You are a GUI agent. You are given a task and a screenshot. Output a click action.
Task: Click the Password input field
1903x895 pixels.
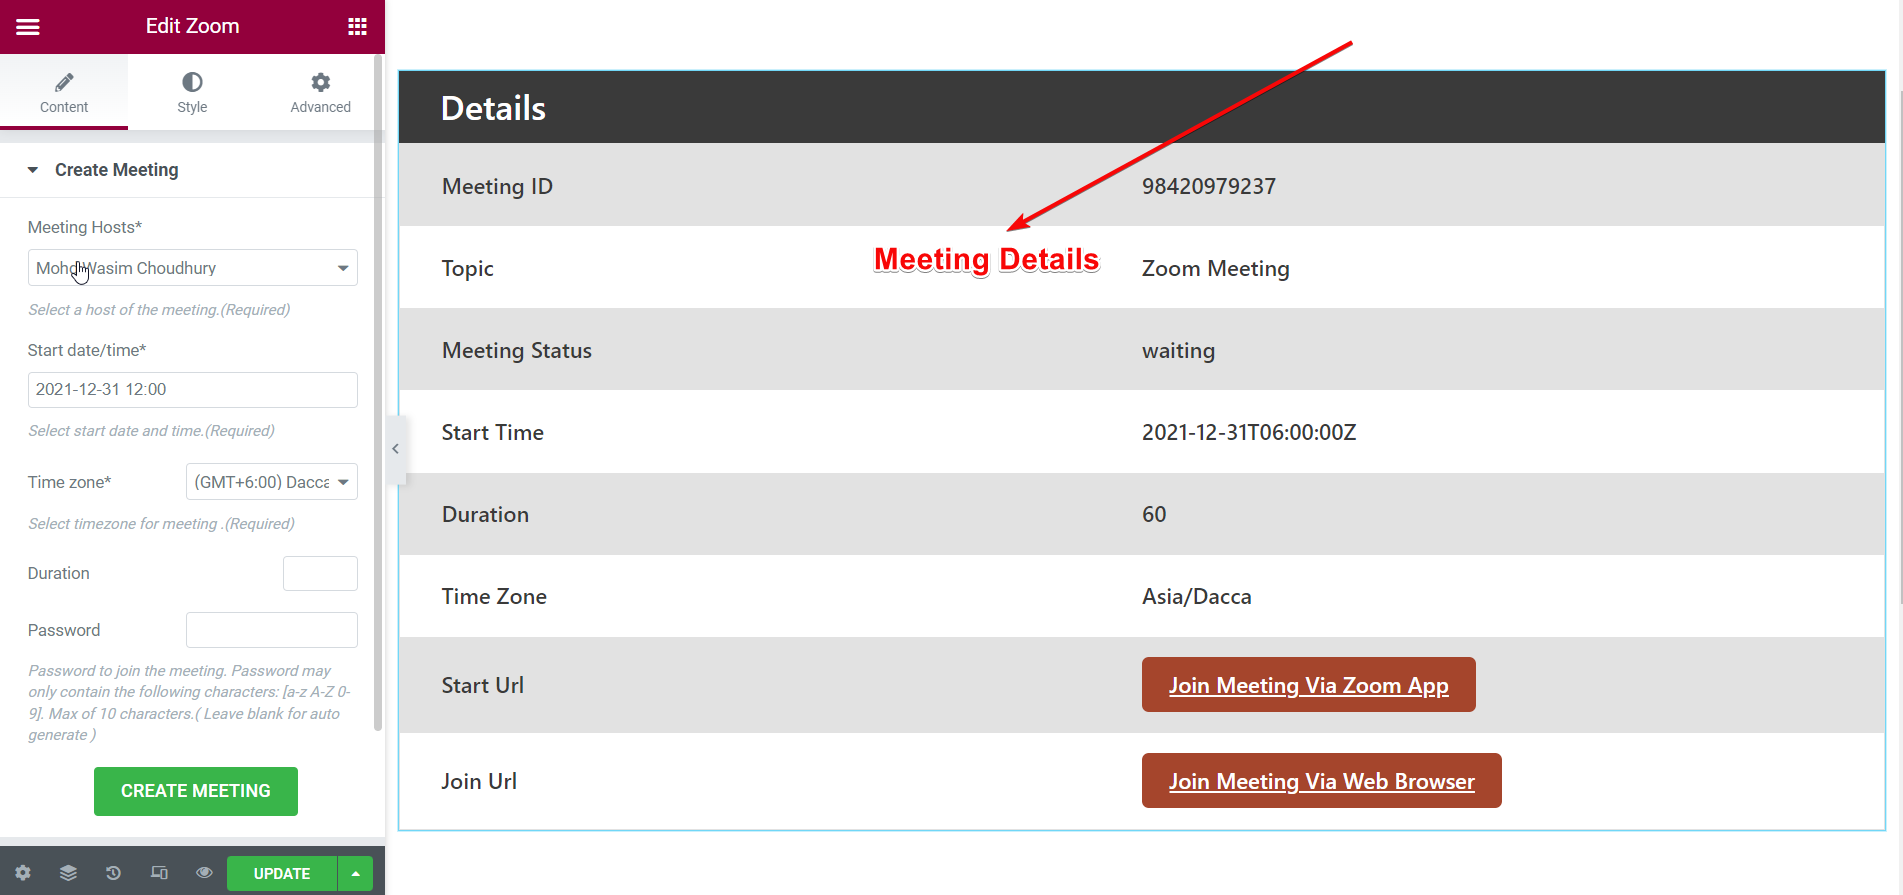tap(272, 630)
